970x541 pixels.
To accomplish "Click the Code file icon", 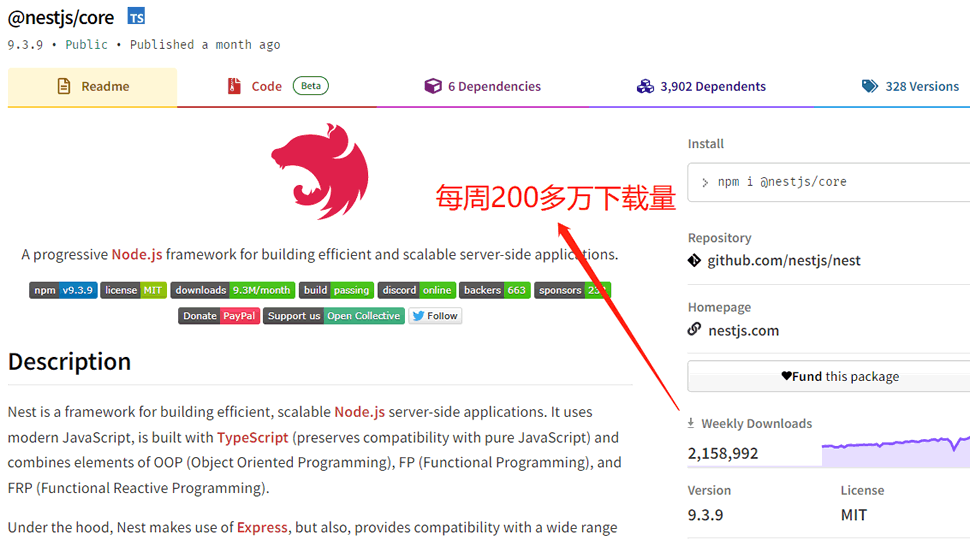I will (234, 86).
